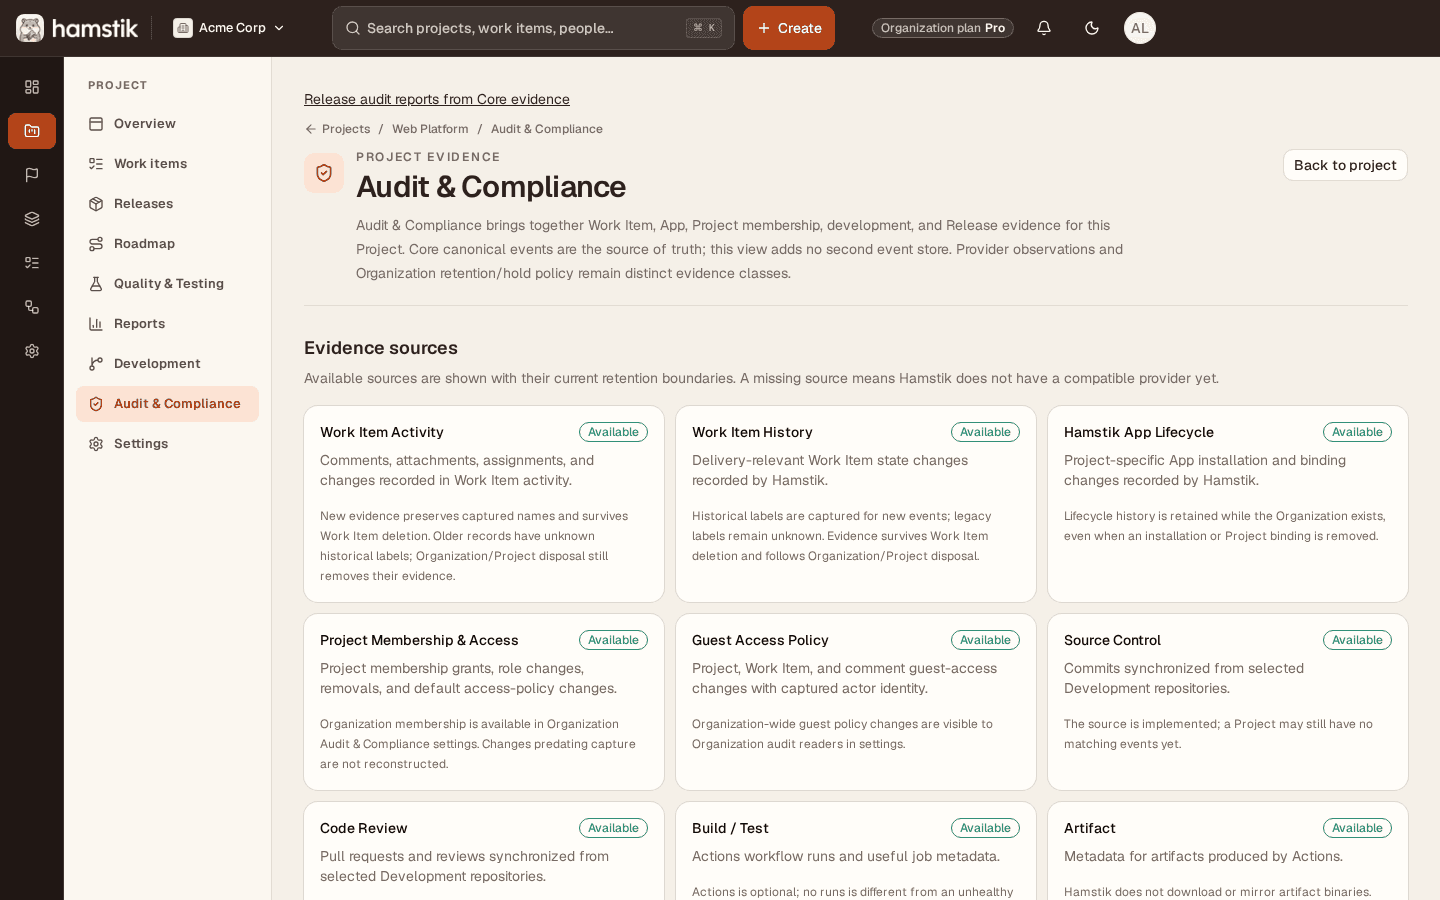1440x900 pixels.
Task: Open Release audit reports from Core evidence link
Action: click(437, 99)
